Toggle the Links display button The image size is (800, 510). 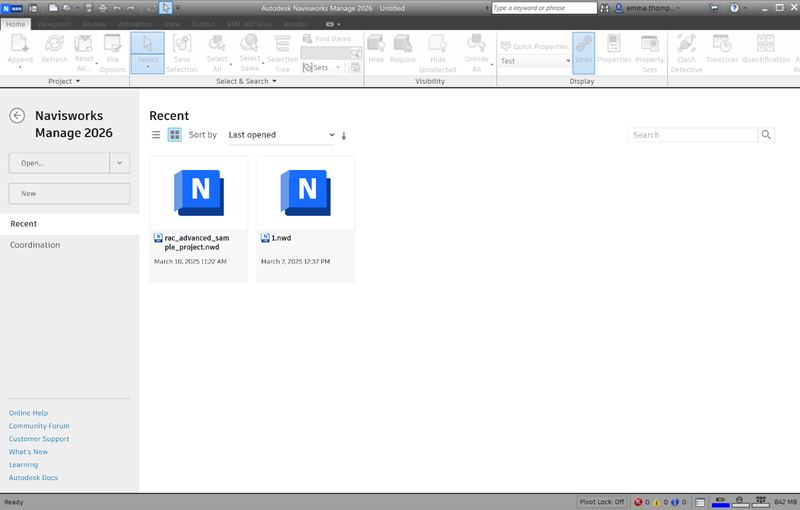(x=584, y=53)
